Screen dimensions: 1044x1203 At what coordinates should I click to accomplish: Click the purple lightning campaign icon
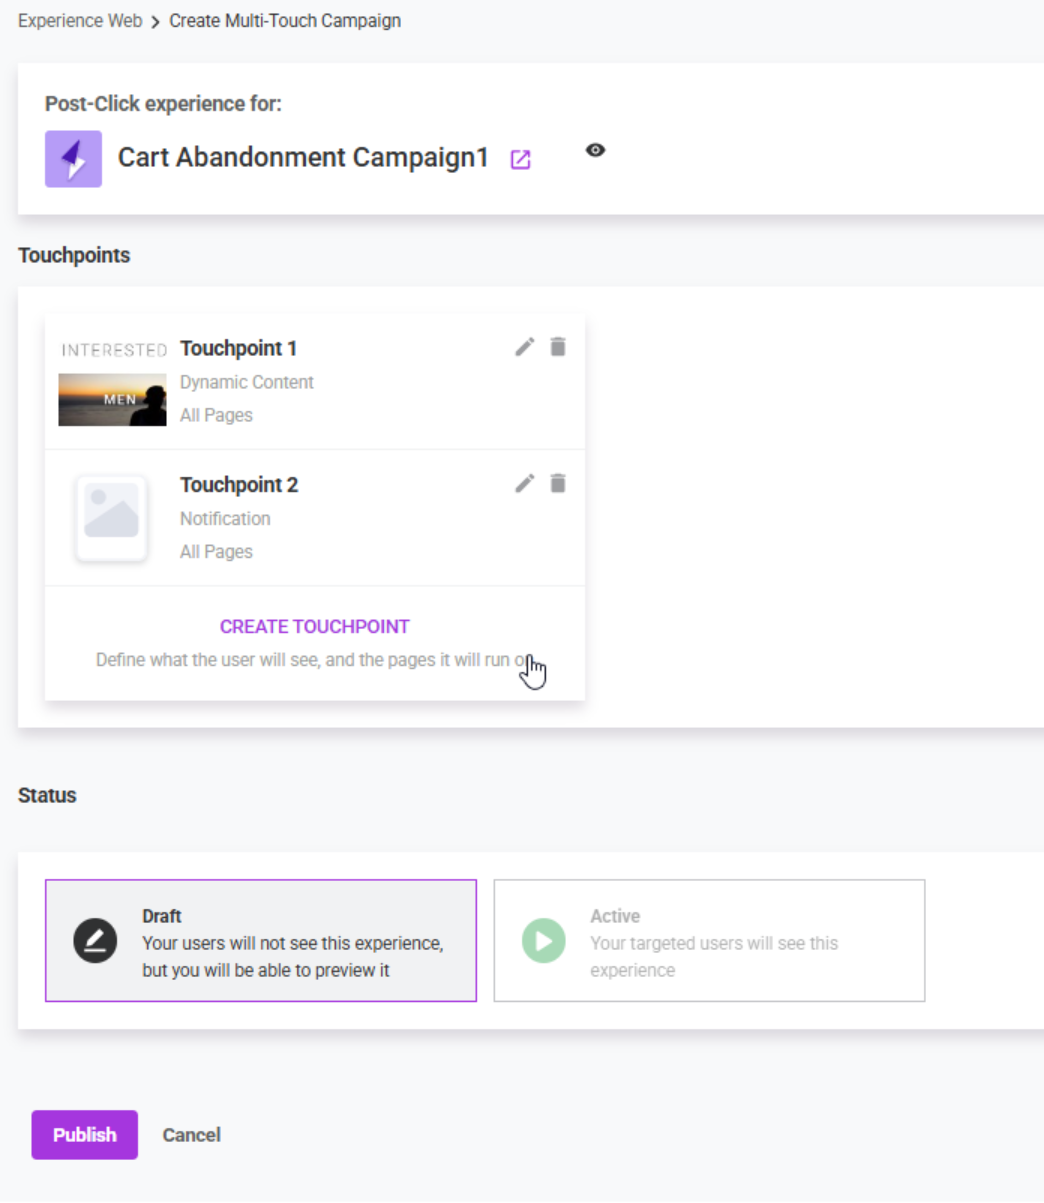coord(73,159)
